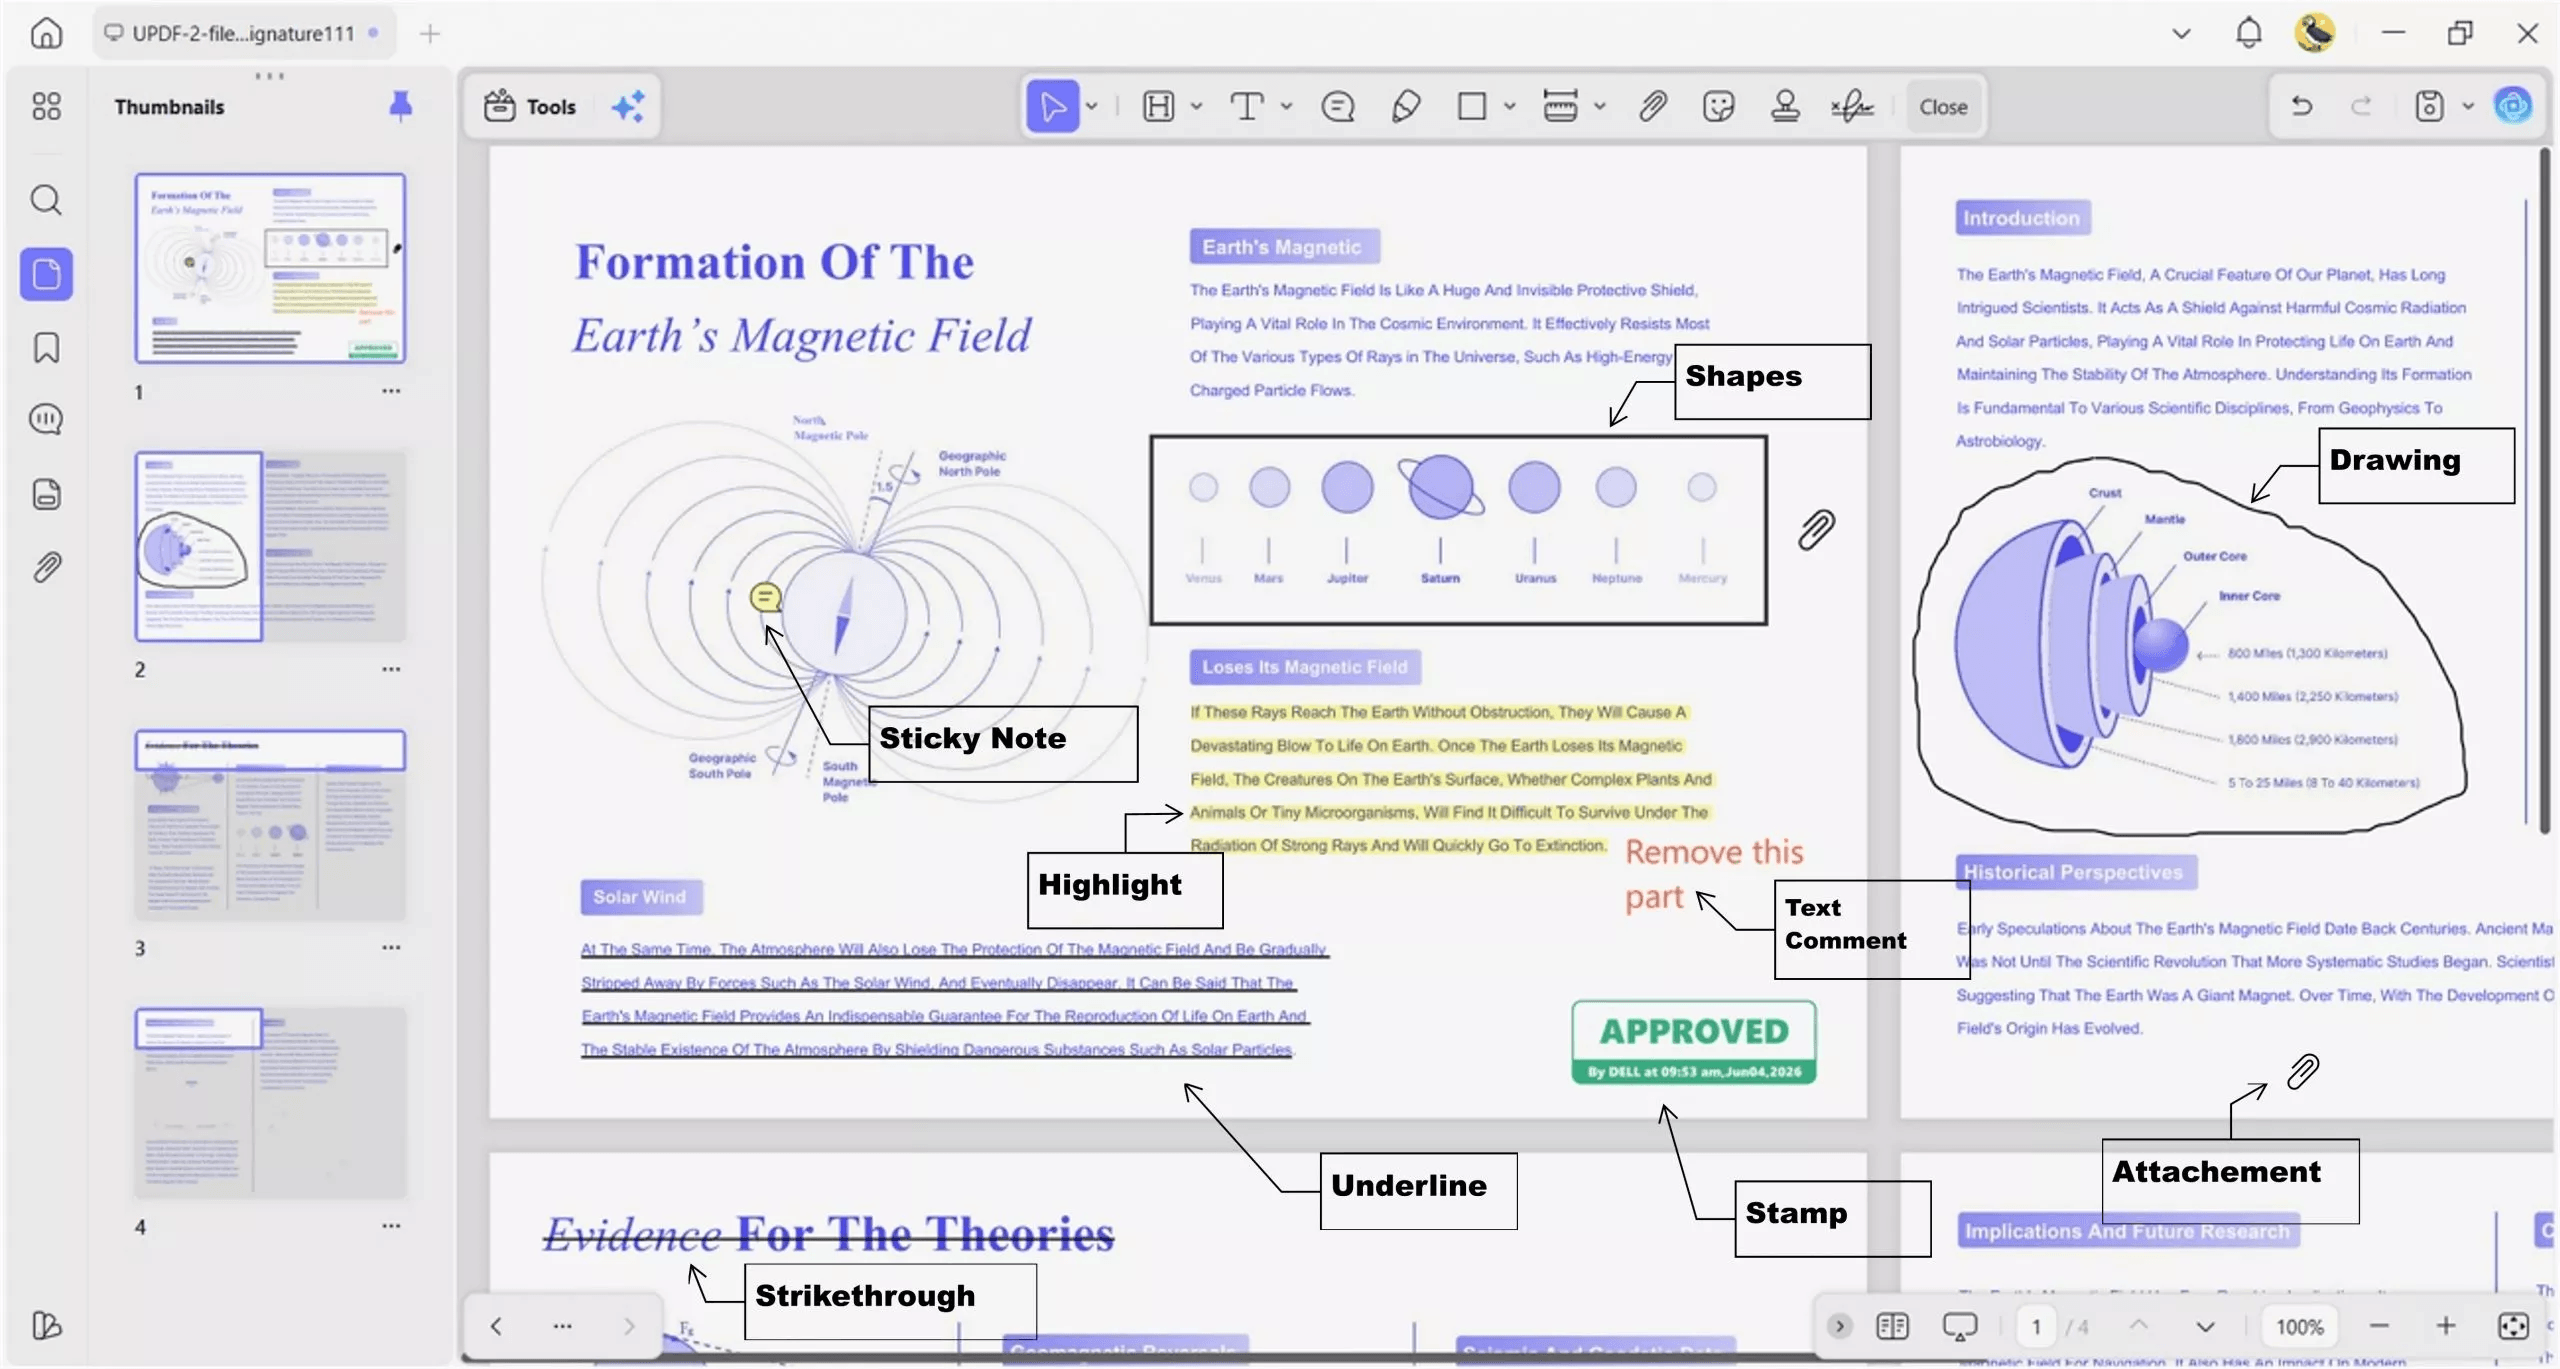Select the measure ruler tool
2560x1369 pixels.
[x=1559, y=106]
